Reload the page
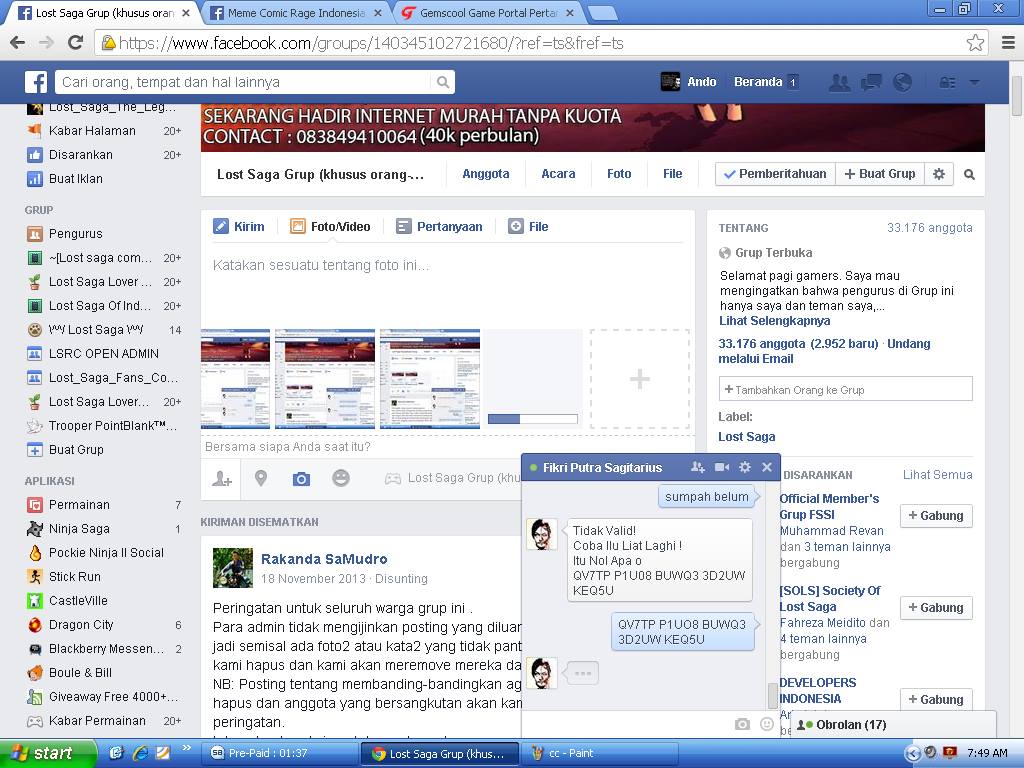Image resolution: width=1024 pixels, height=768 pixels. [x=76, y=43]
